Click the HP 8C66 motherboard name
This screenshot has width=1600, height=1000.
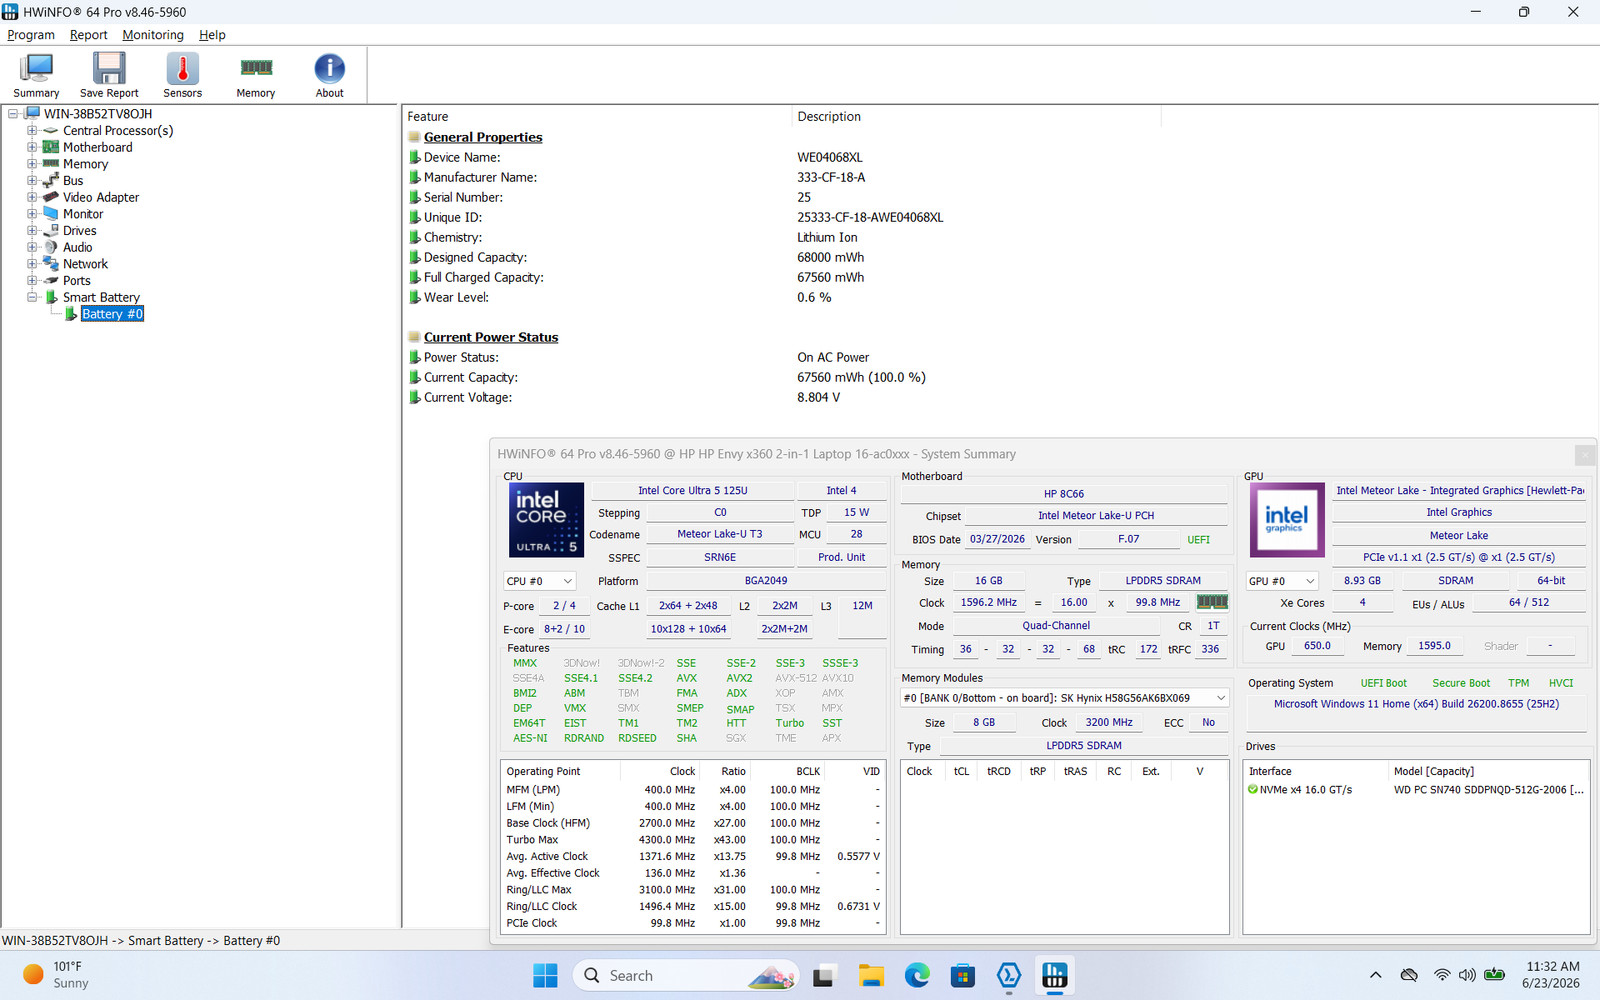(1064, 494)
